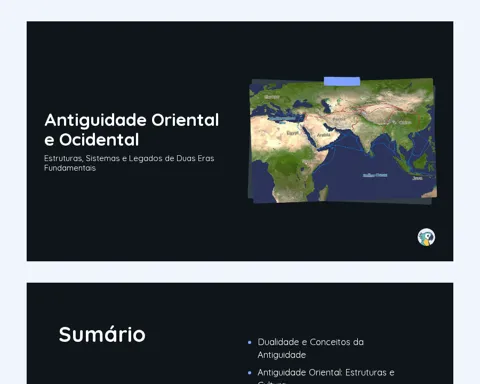
Task: Click the Mediterranean Sea label on the map
Action: coord(282,119)
